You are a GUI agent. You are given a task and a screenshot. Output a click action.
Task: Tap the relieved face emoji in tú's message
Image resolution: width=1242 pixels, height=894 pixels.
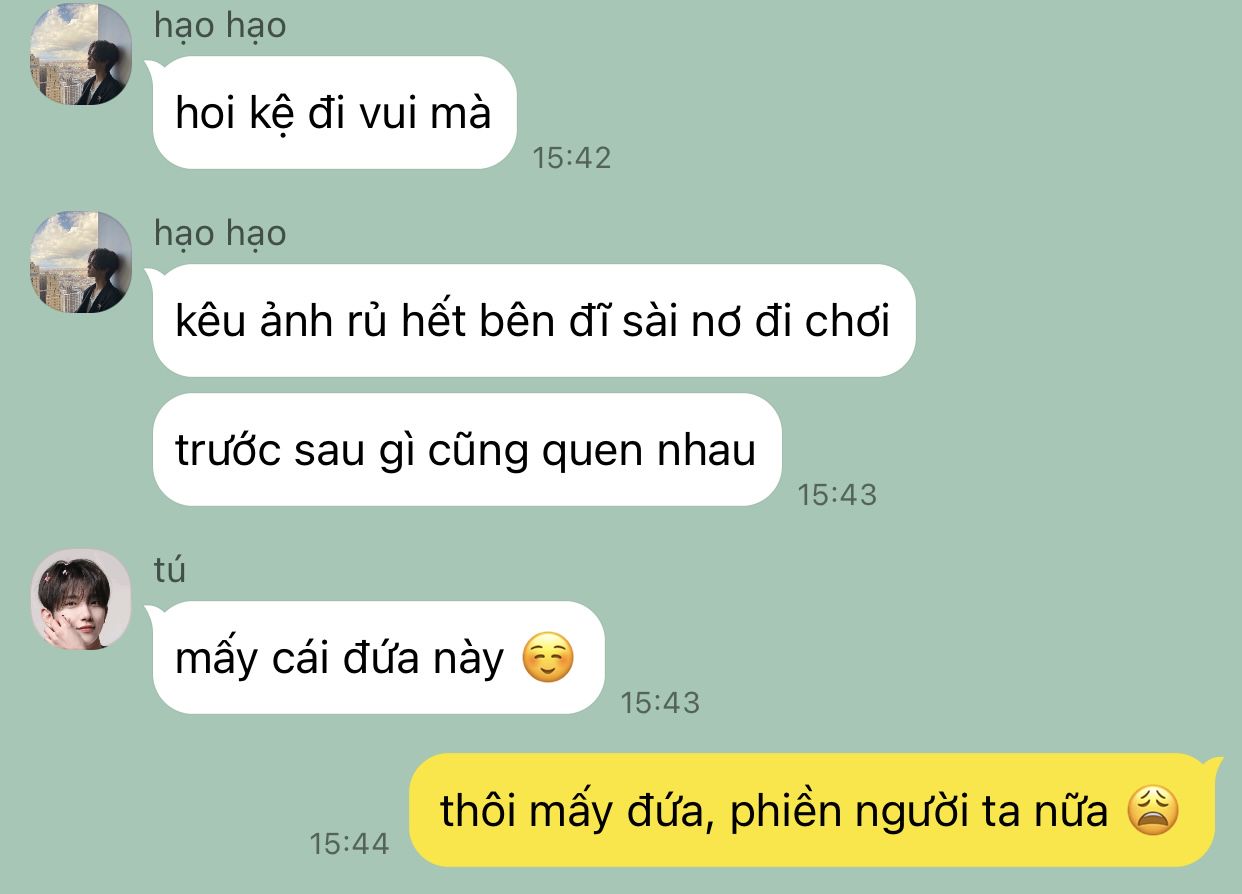(x=549, y=659)
